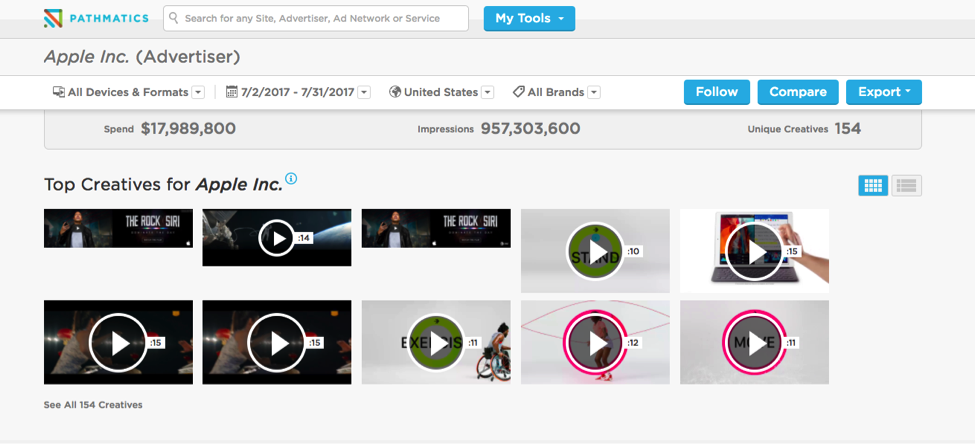Click the Spend value $17,989,800
The height and width of the screenshot is (444, 975).
point(188,129)
